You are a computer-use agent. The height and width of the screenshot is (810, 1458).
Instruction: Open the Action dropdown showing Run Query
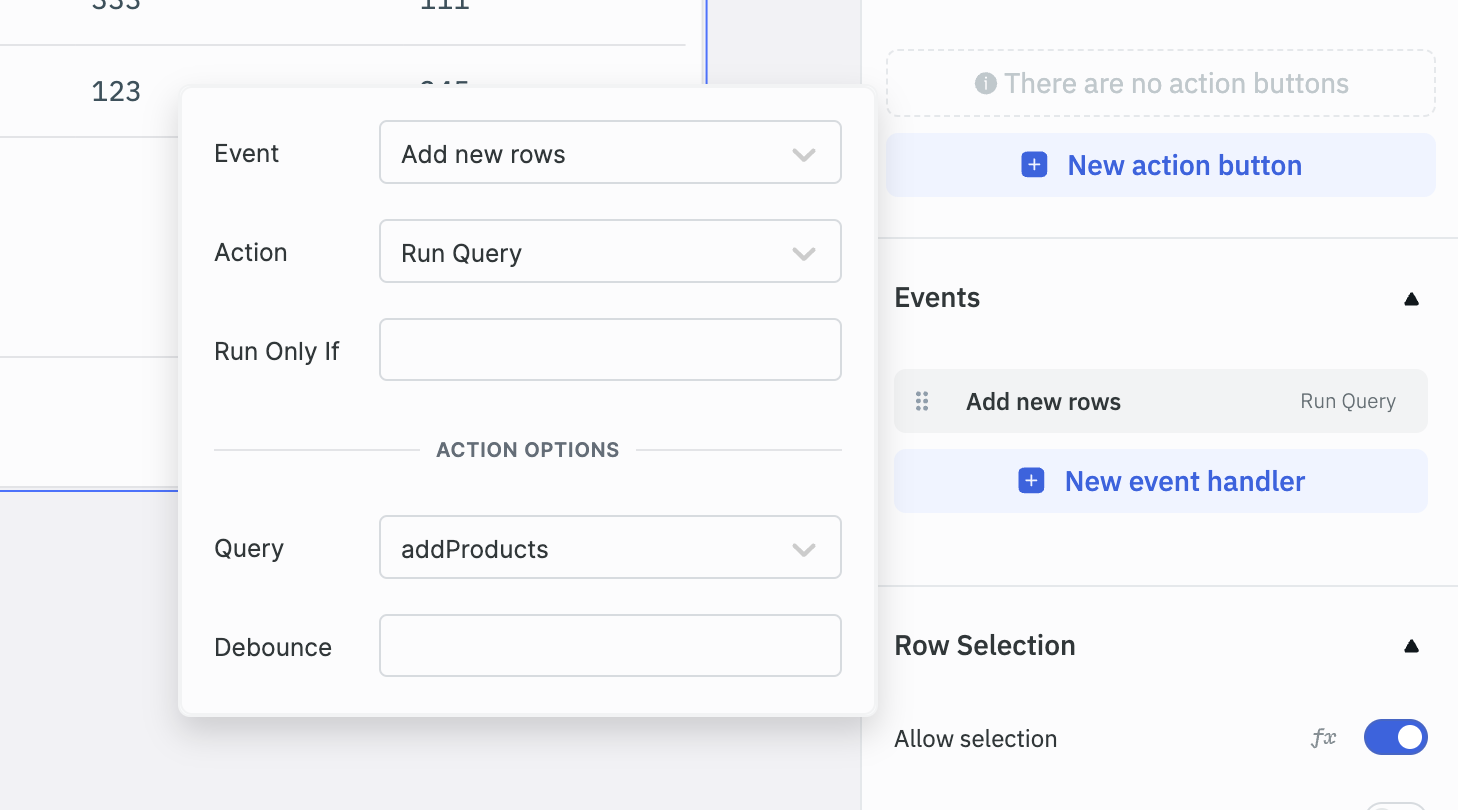610,252
